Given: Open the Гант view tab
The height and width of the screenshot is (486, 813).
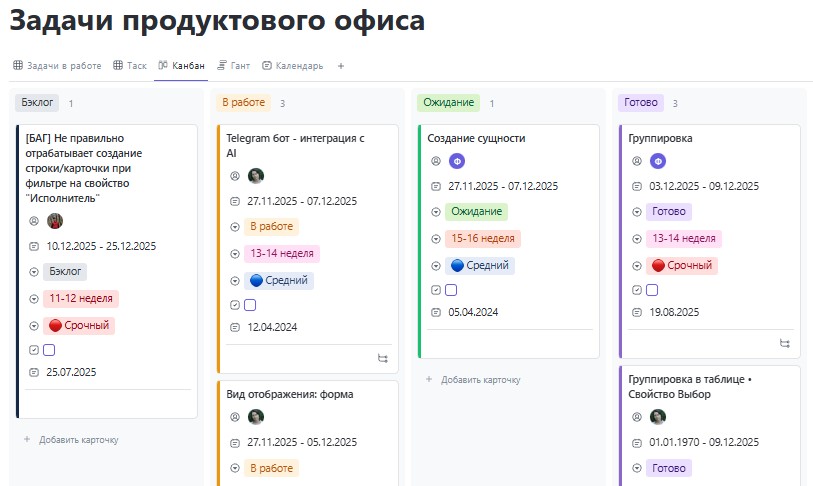Looking at the screenshot, I should [233, 66].
